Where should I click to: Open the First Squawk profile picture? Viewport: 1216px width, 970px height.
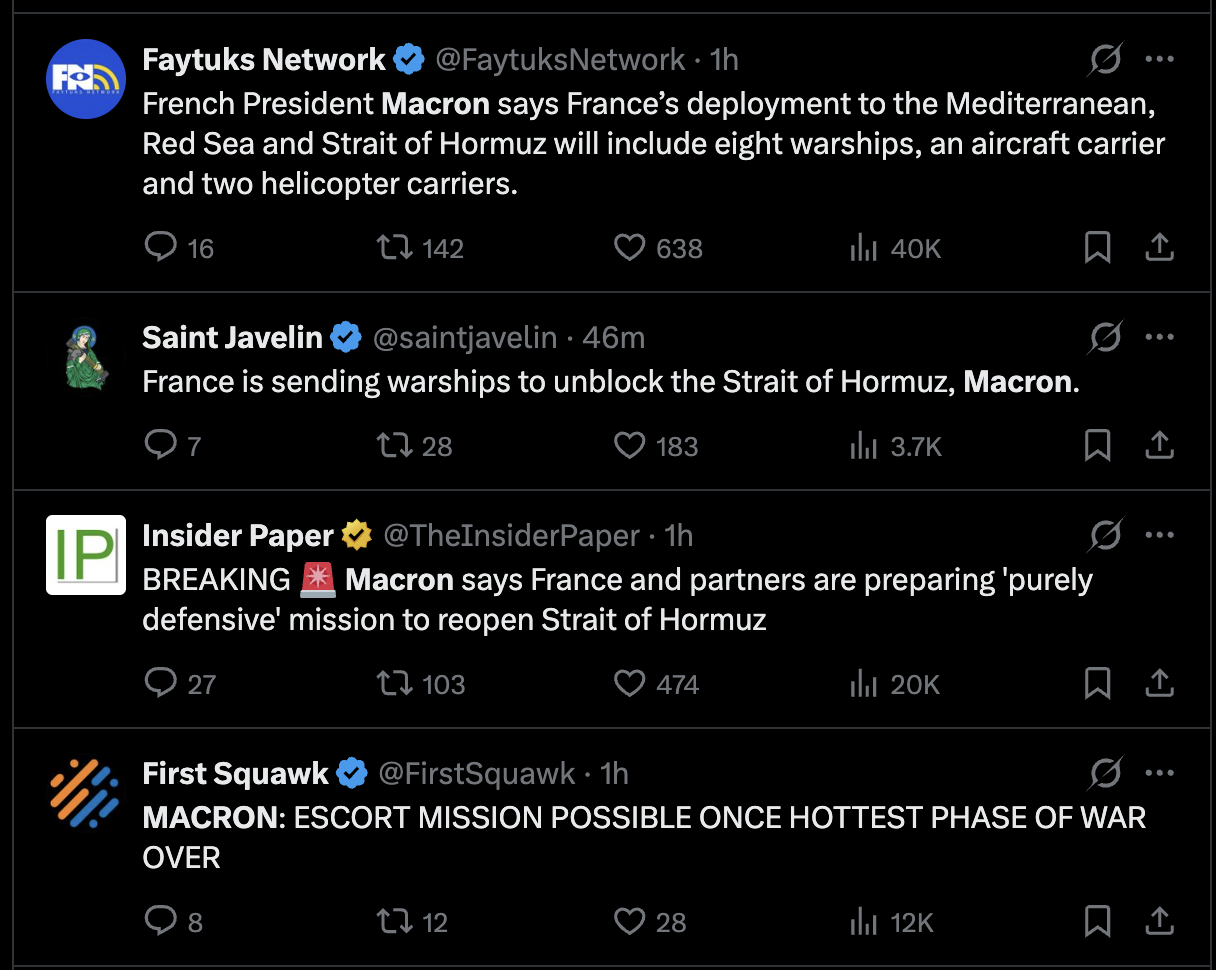click(86, 793)
